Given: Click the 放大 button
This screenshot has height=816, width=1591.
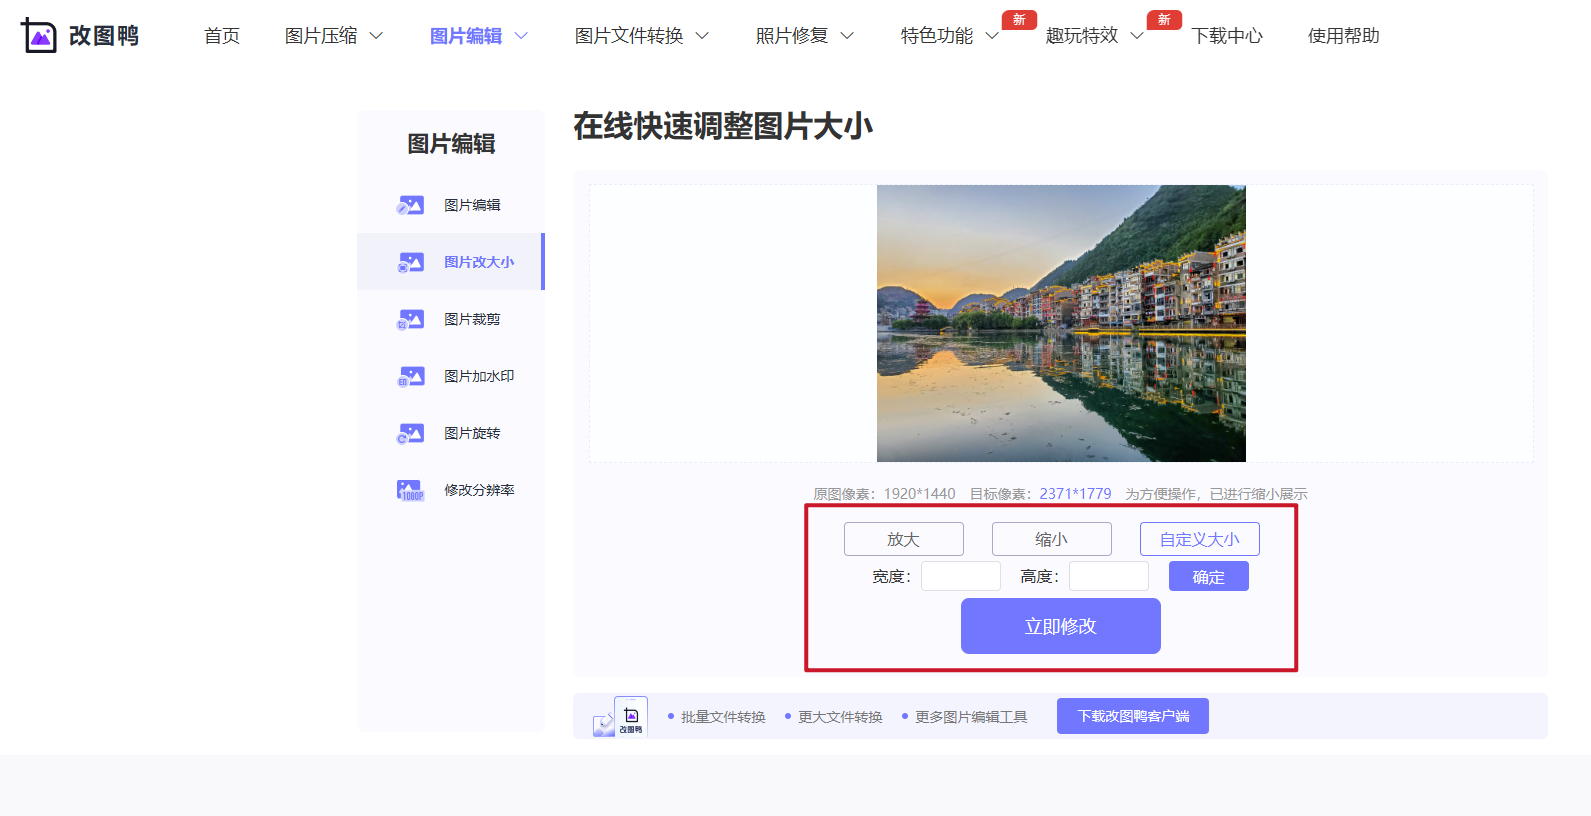Looking at the screenshot, I should [x=904, y=539].
